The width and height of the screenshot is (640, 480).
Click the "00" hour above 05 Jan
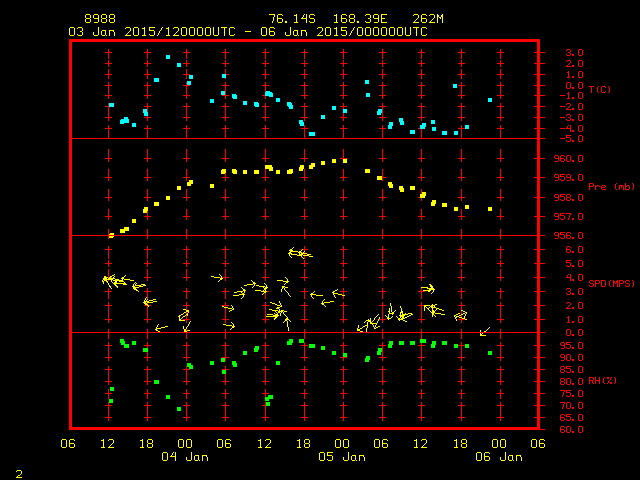pos(342,444)
